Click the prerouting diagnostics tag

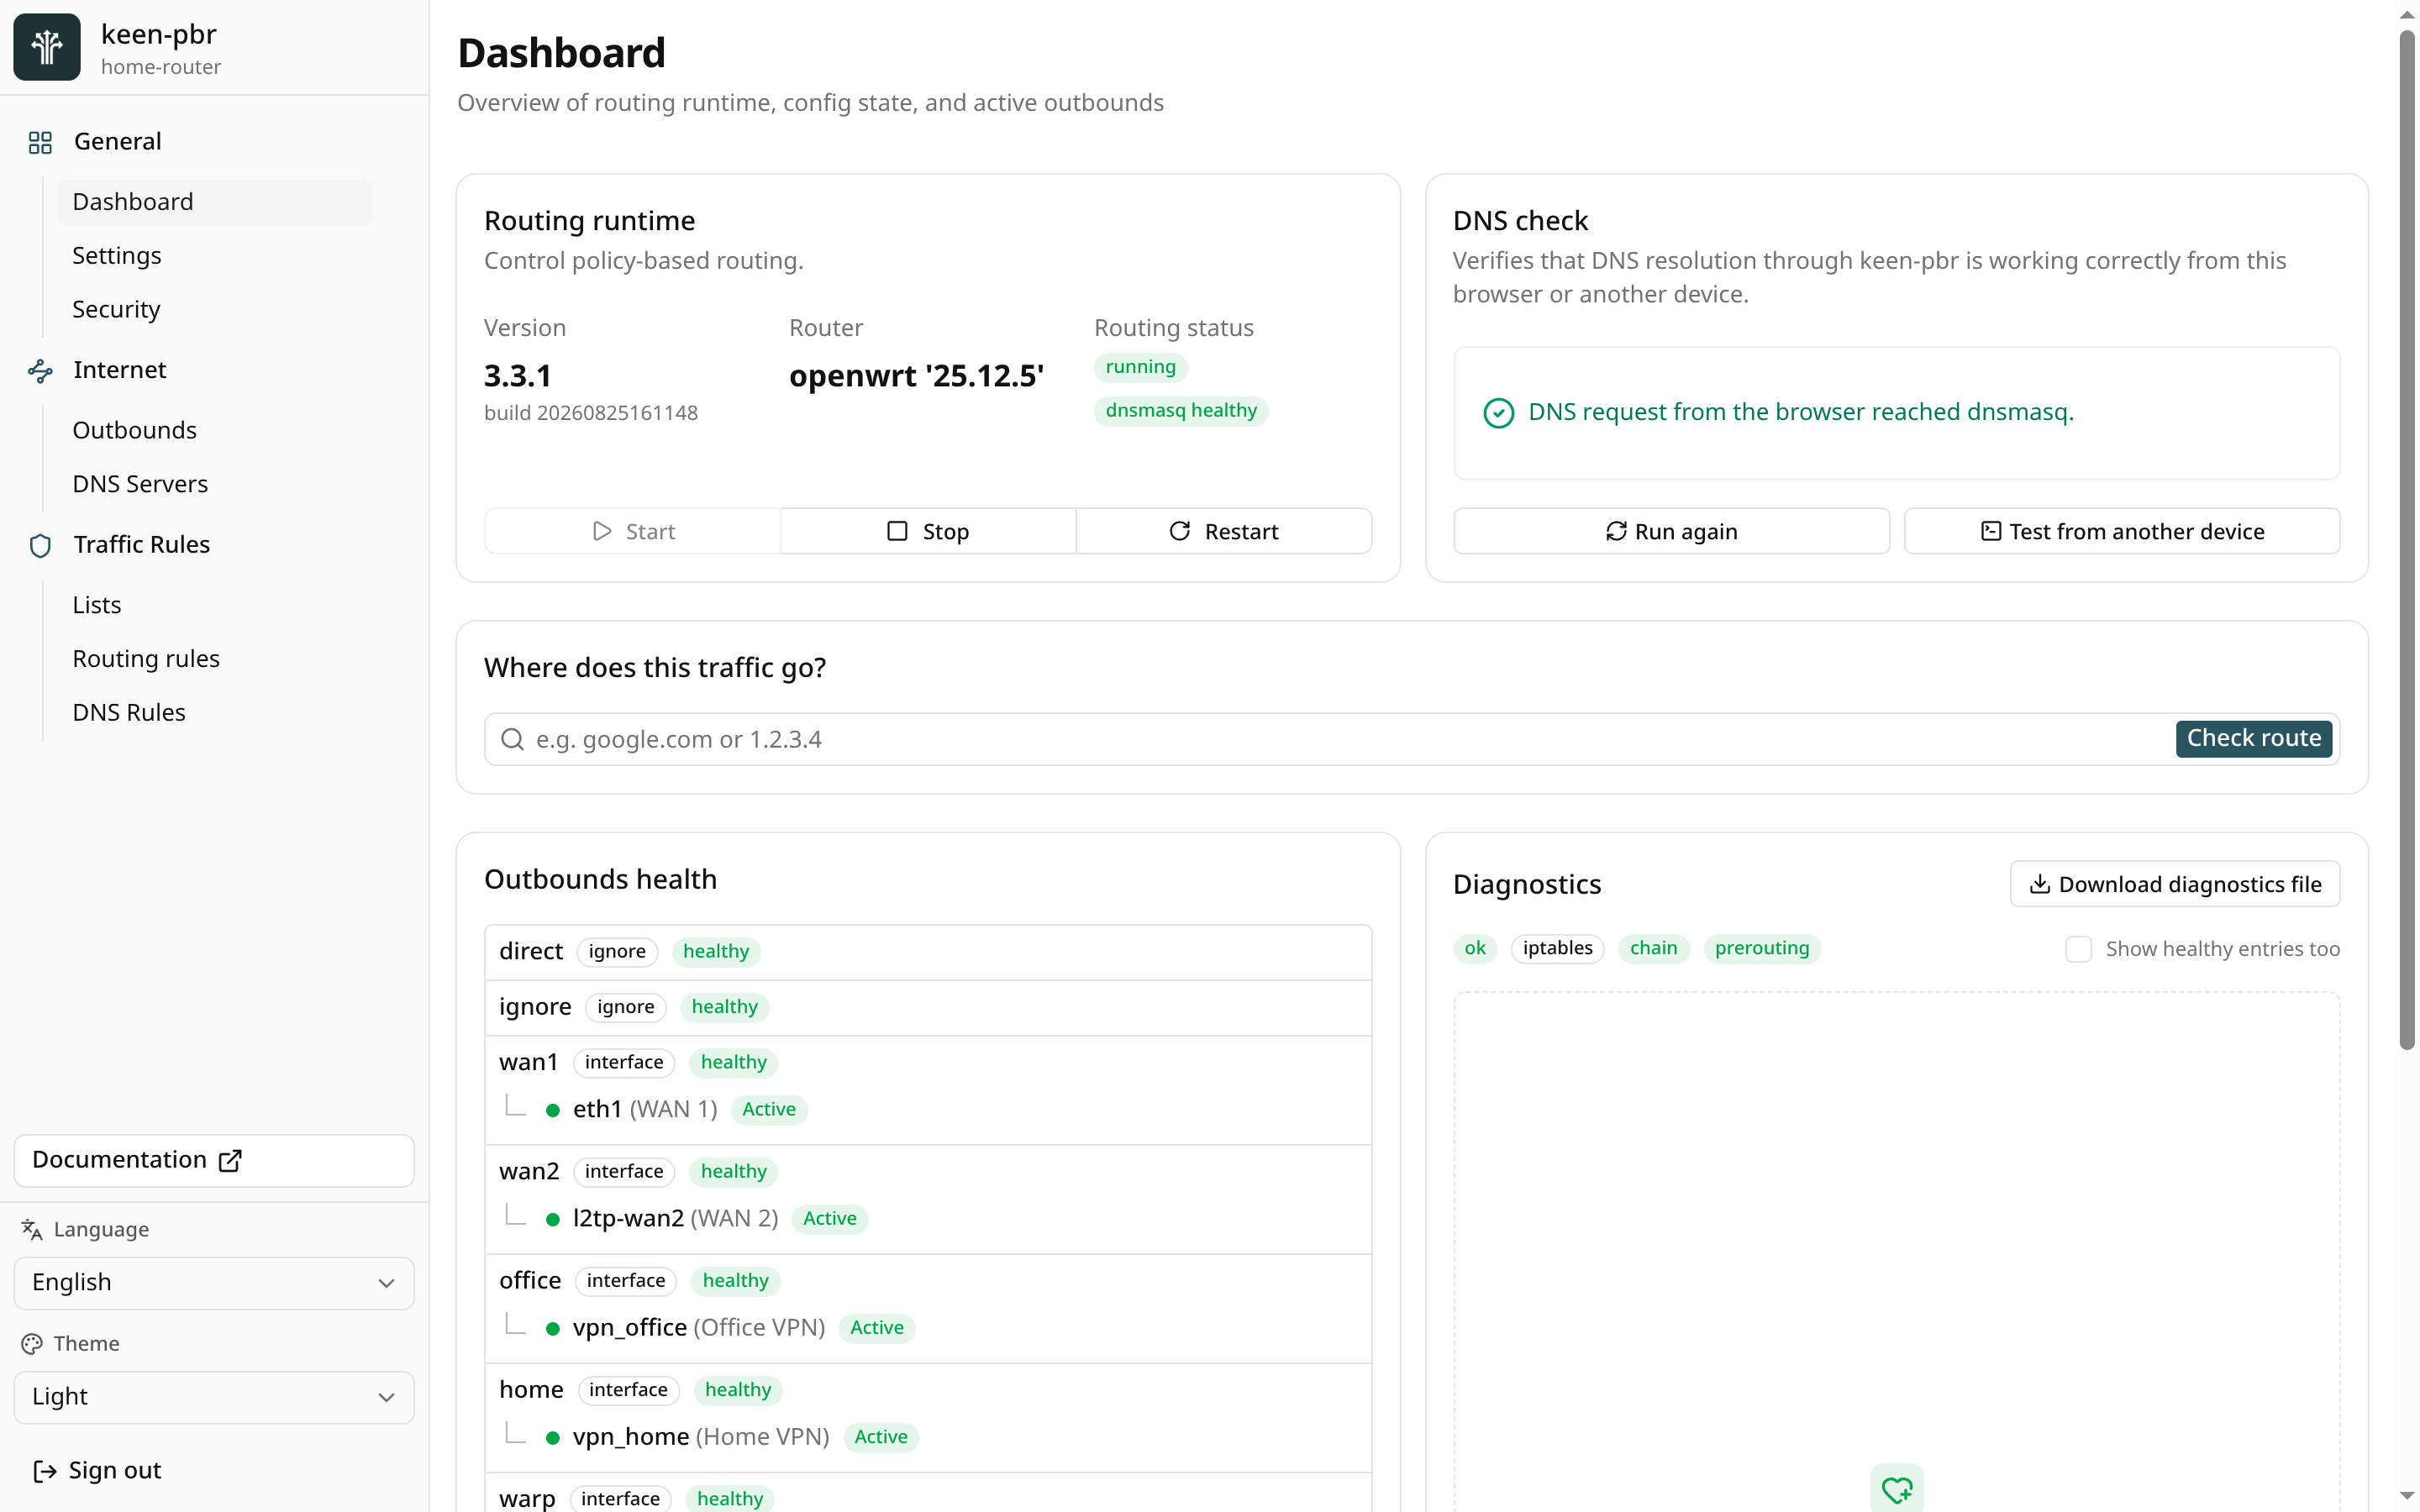click(x=1762, y=949)
